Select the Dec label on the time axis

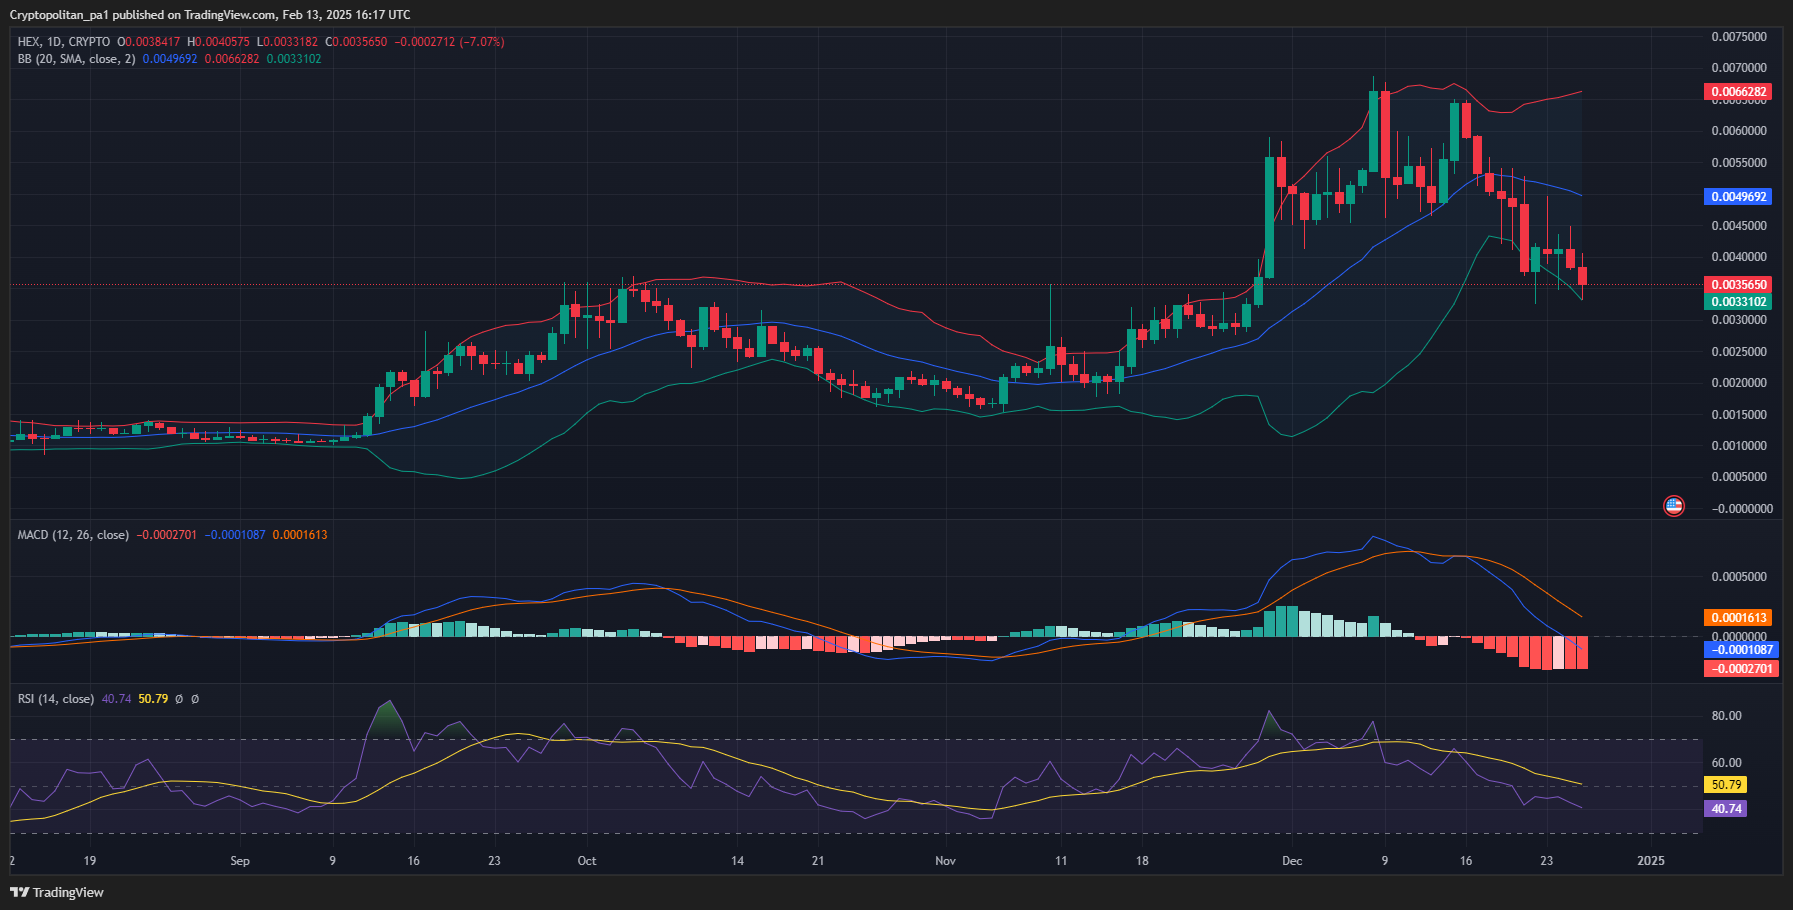tap(1292, 860)
